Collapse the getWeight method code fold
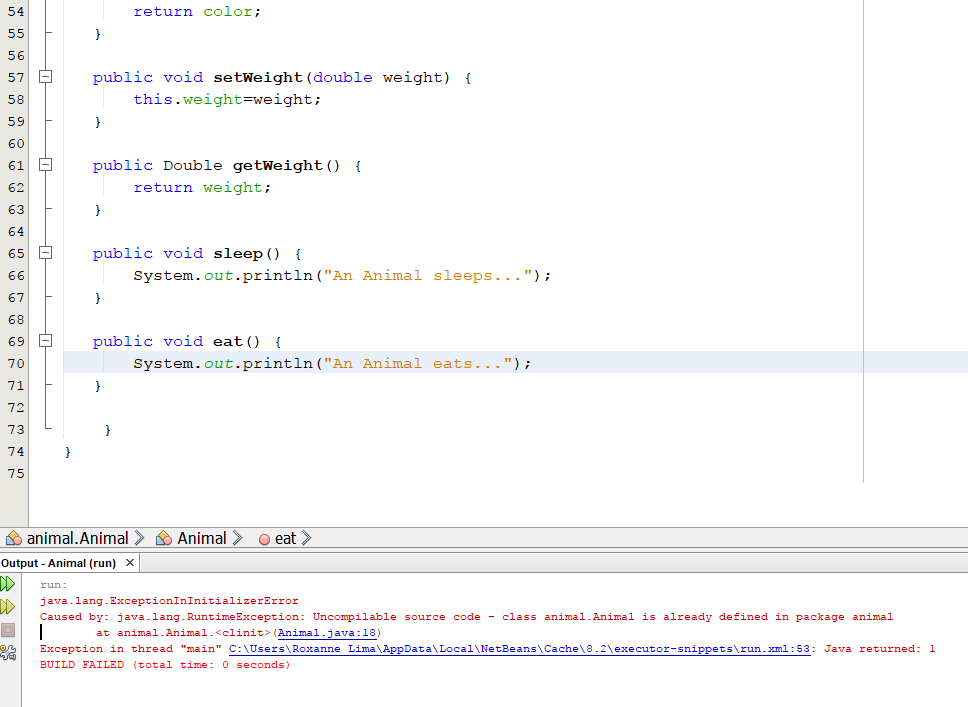 [44, 165]
